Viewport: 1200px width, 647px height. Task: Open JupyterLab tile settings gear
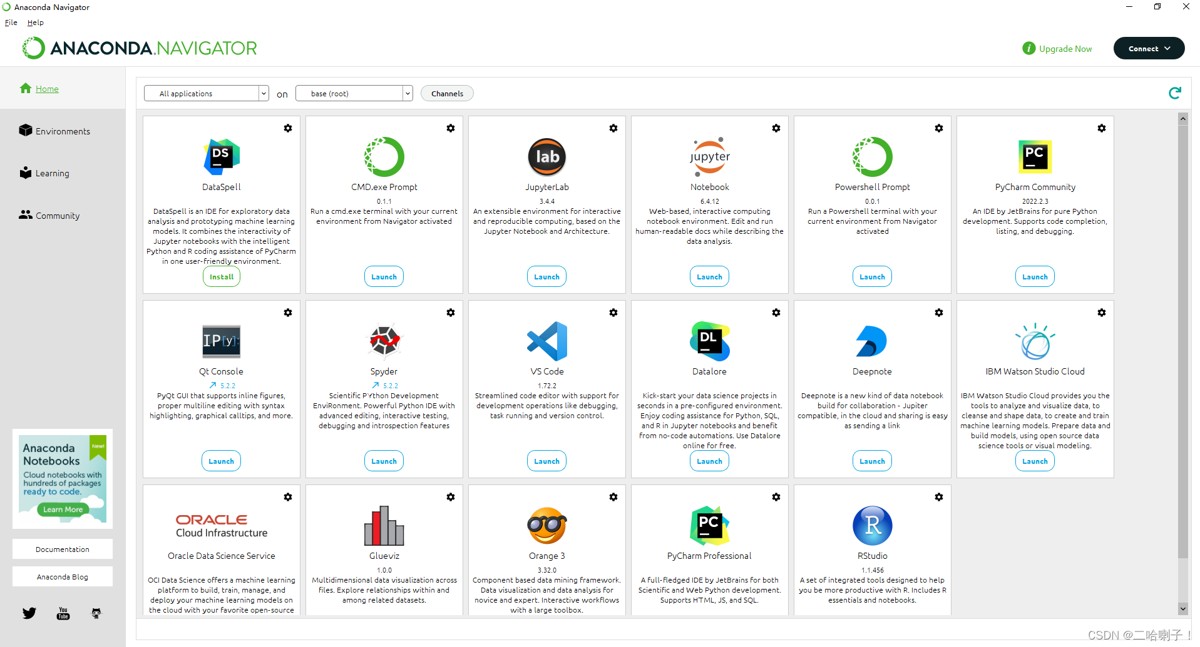pyautogui.click(x=614, y=128)
